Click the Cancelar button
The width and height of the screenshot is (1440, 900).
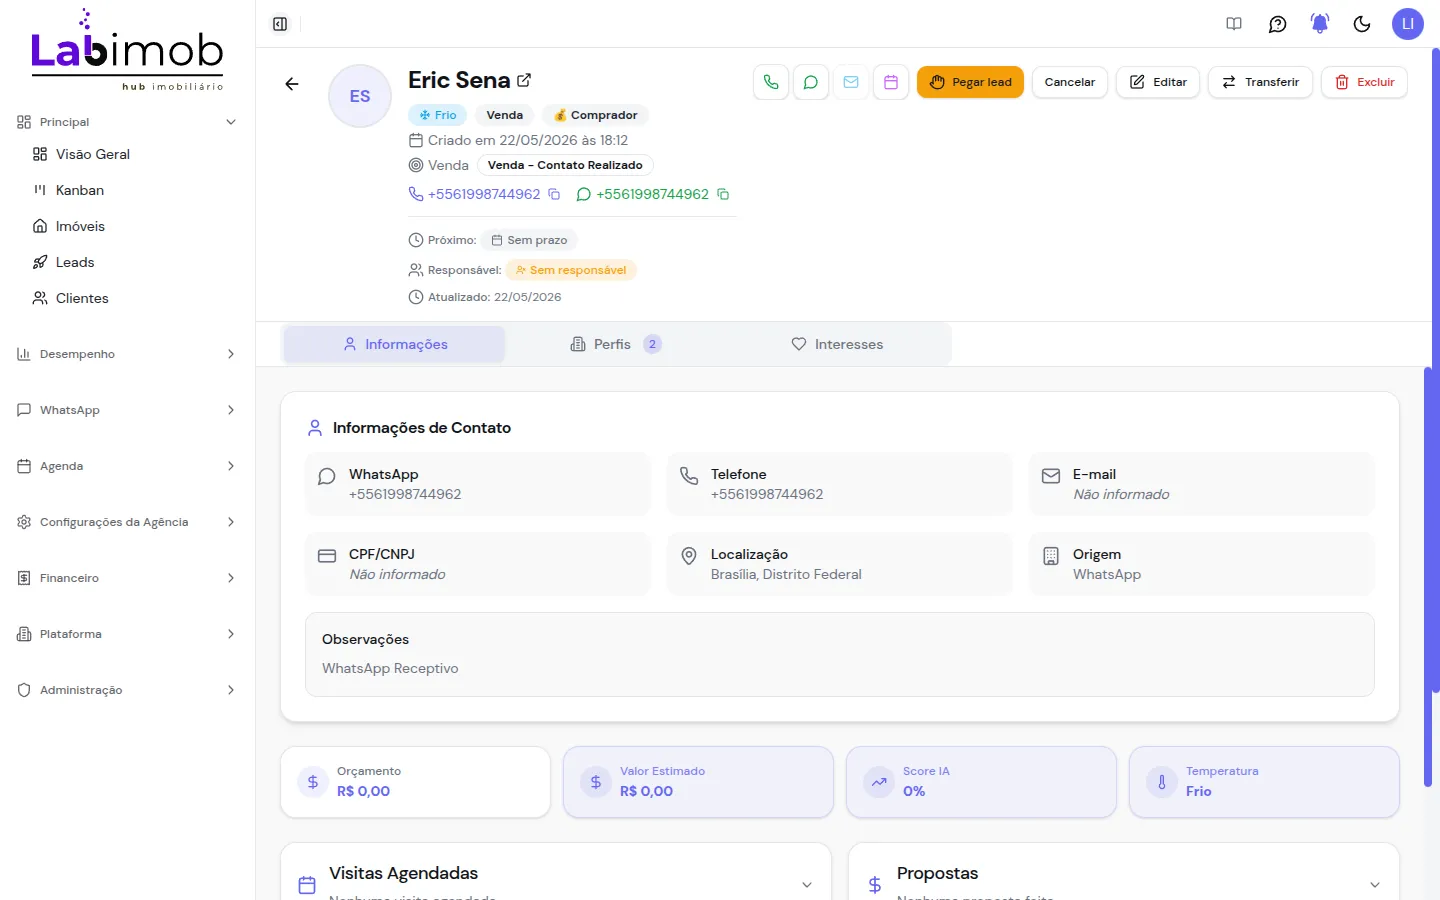tap(1070, 82)
